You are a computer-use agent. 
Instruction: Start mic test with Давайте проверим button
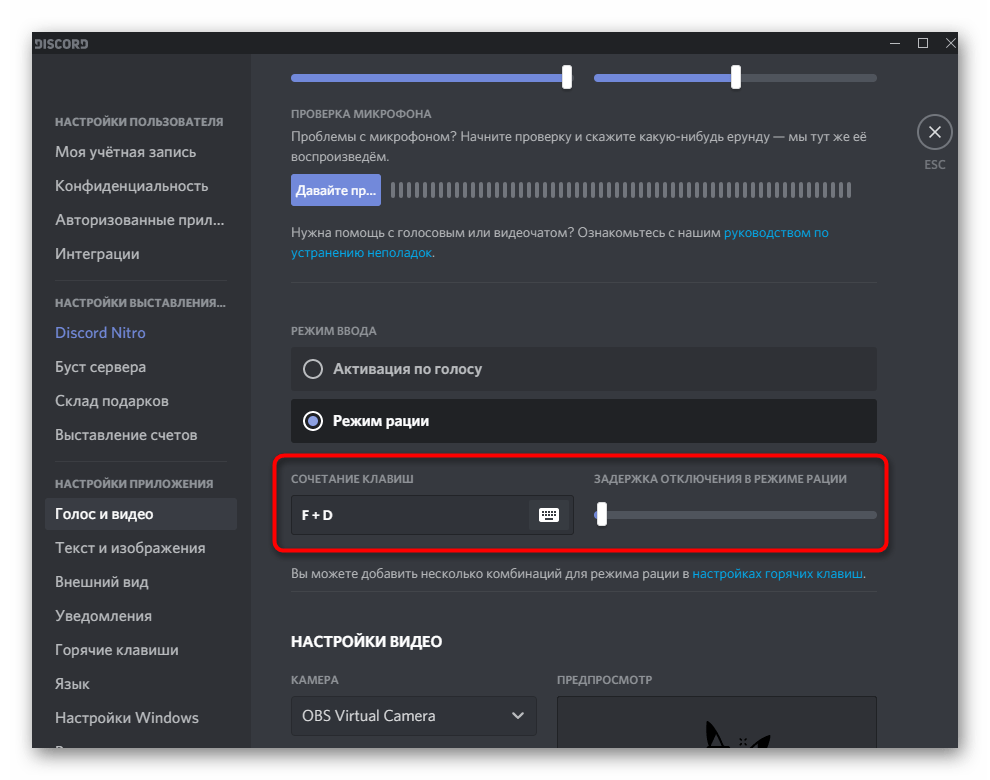[x=336, y=190]
